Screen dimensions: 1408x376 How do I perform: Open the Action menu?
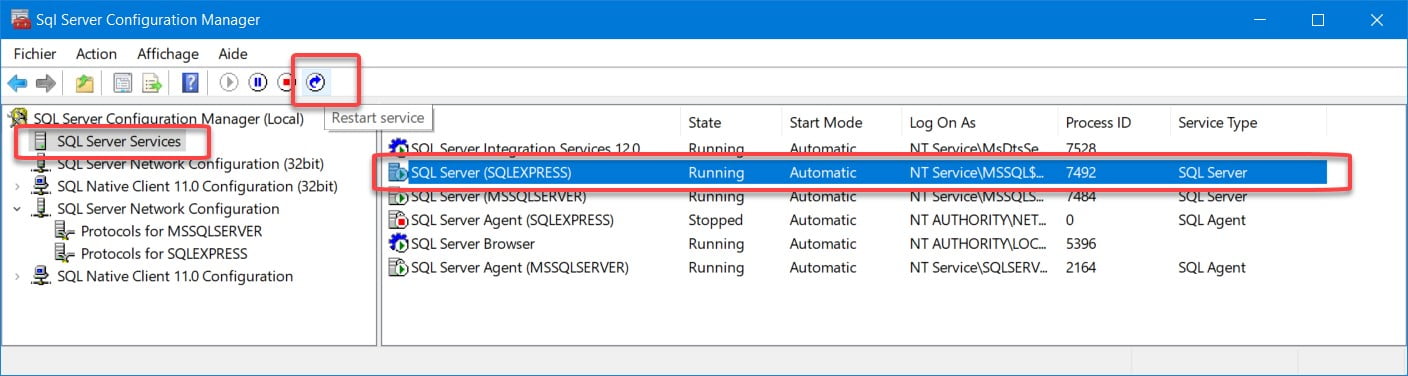(96, 54)
